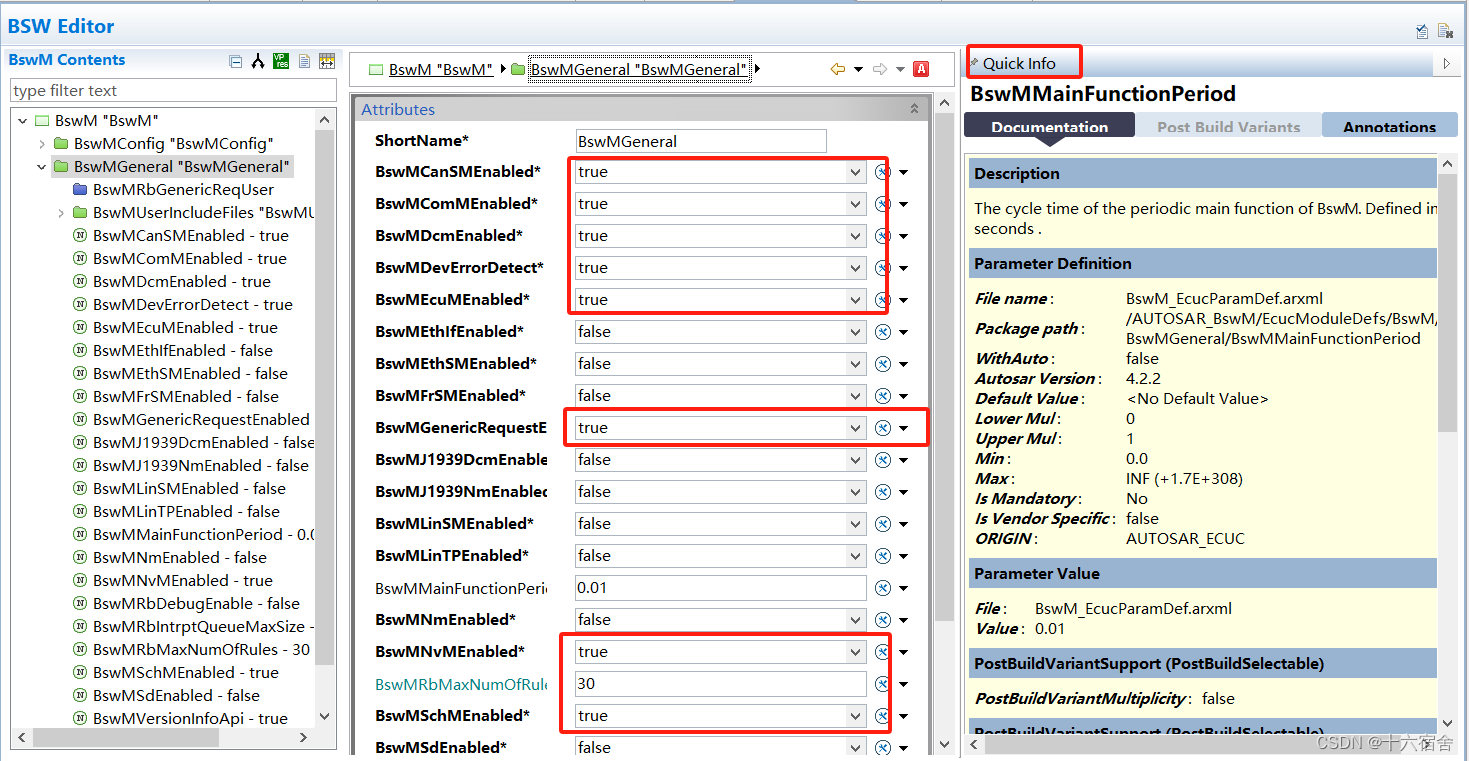Click the red A icon in breadcrumb bar
1469x761 pixels.
921,69
